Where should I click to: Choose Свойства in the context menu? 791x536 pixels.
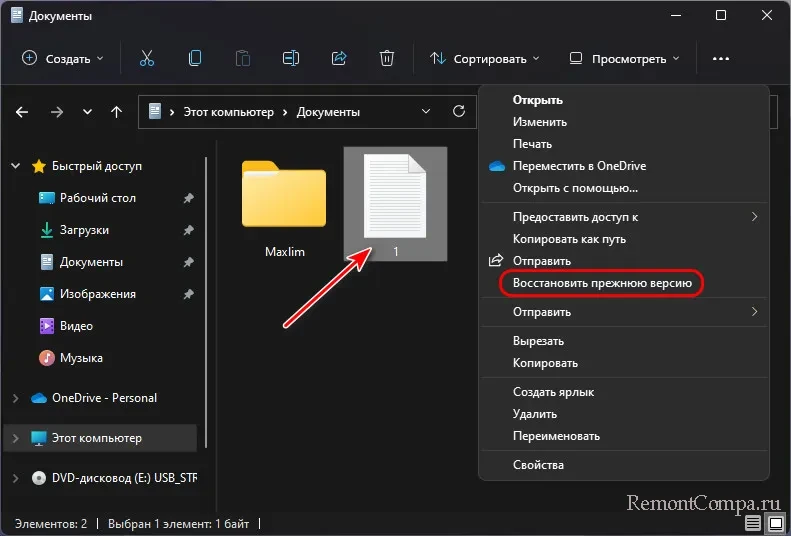538,465
